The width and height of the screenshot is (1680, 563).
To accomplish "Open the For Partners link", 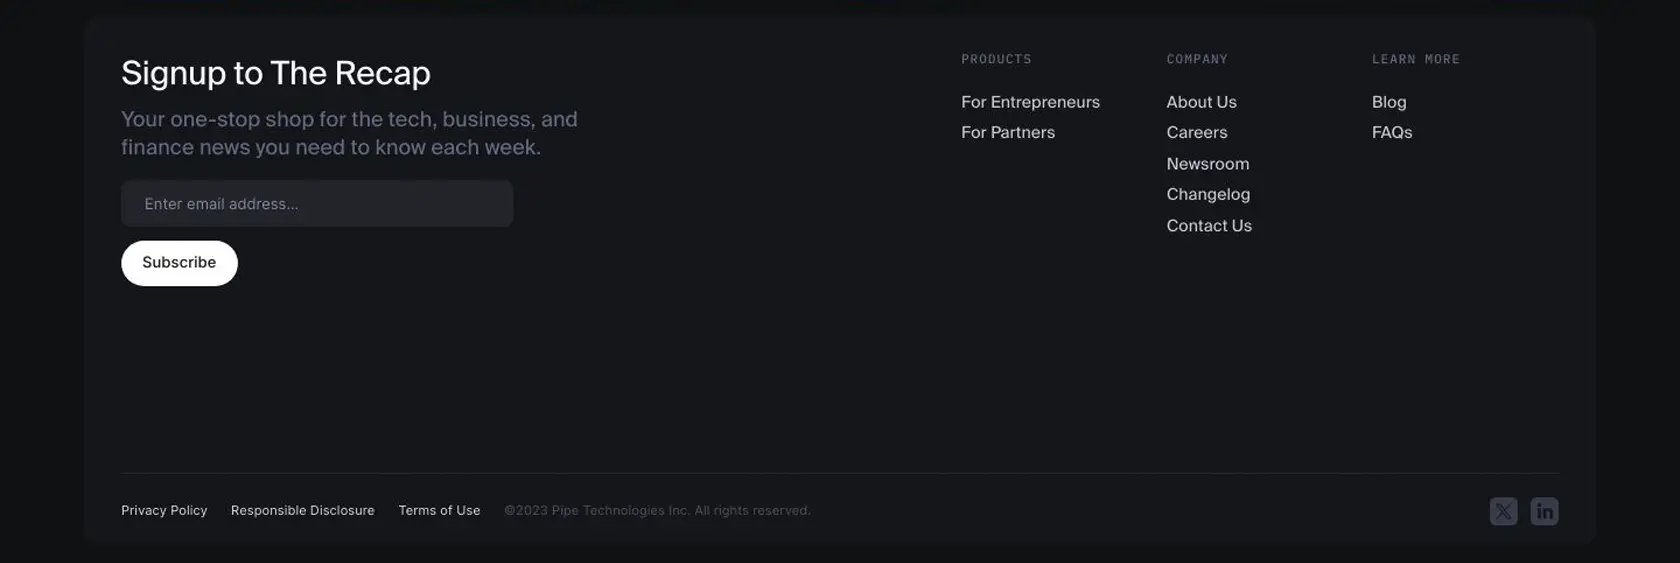I will pos(1008,132).
